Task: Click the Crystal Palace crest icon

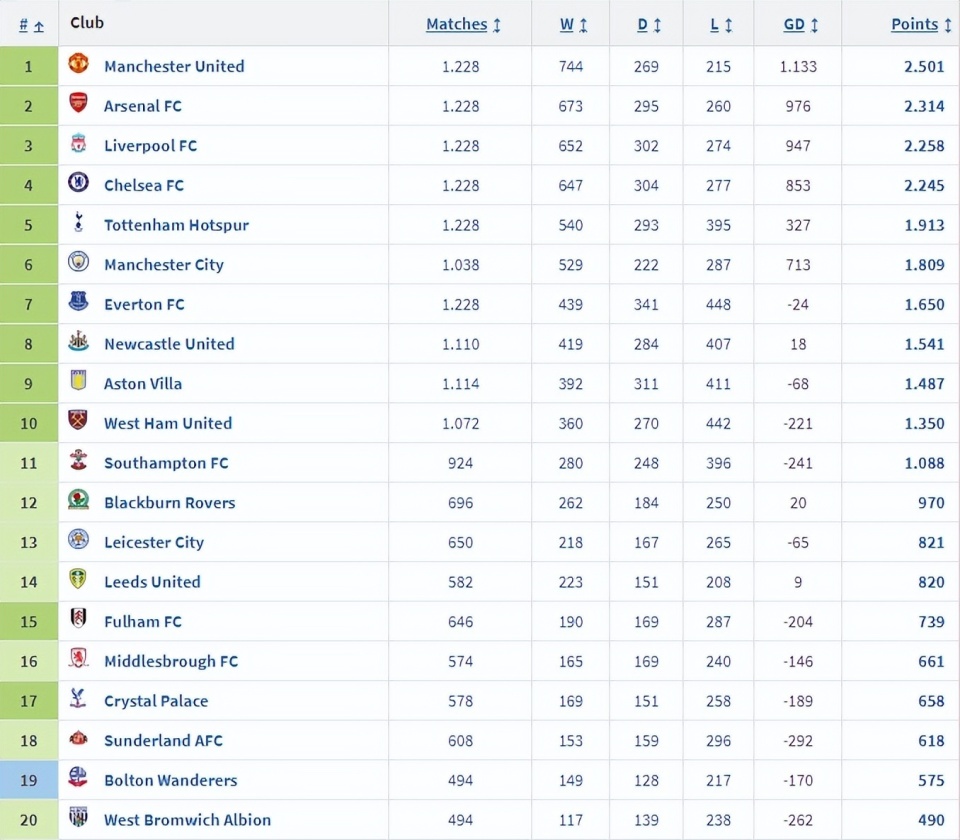Action: pos(78,699)
